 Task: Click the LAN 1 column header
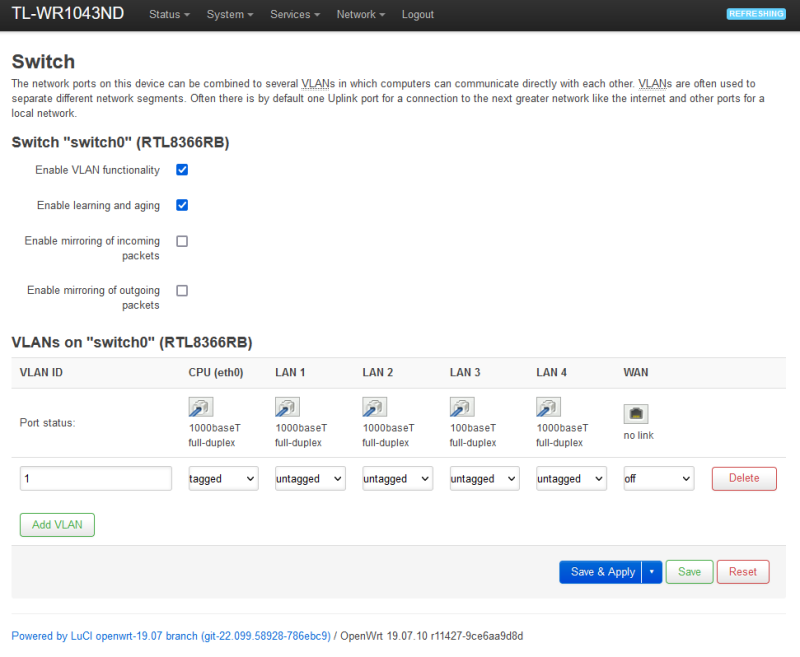click(x=290, y=372)
